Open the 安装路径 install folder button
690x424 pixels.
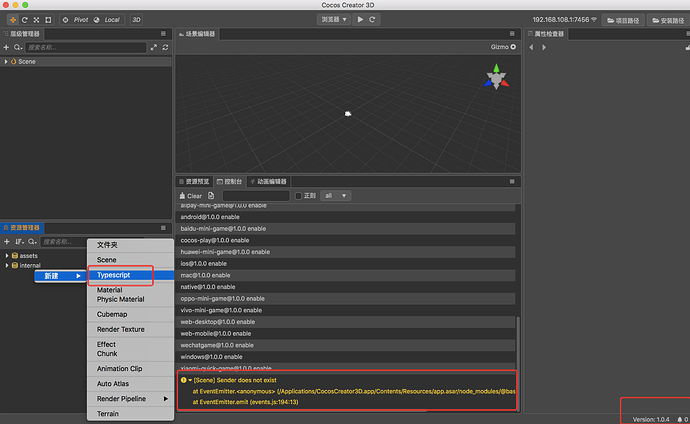pyautogui.click(x=668, y=20)
